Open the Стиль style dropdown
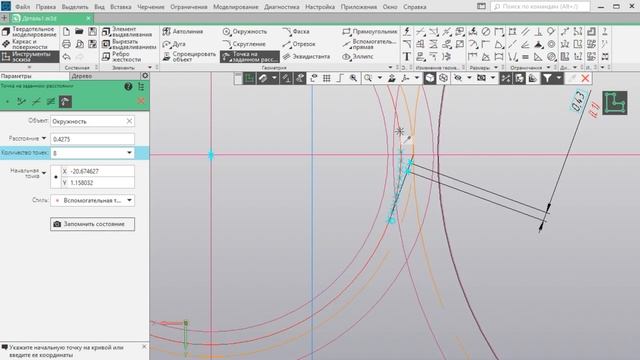This screenshot has height=360, width=640. pos(129,200)
